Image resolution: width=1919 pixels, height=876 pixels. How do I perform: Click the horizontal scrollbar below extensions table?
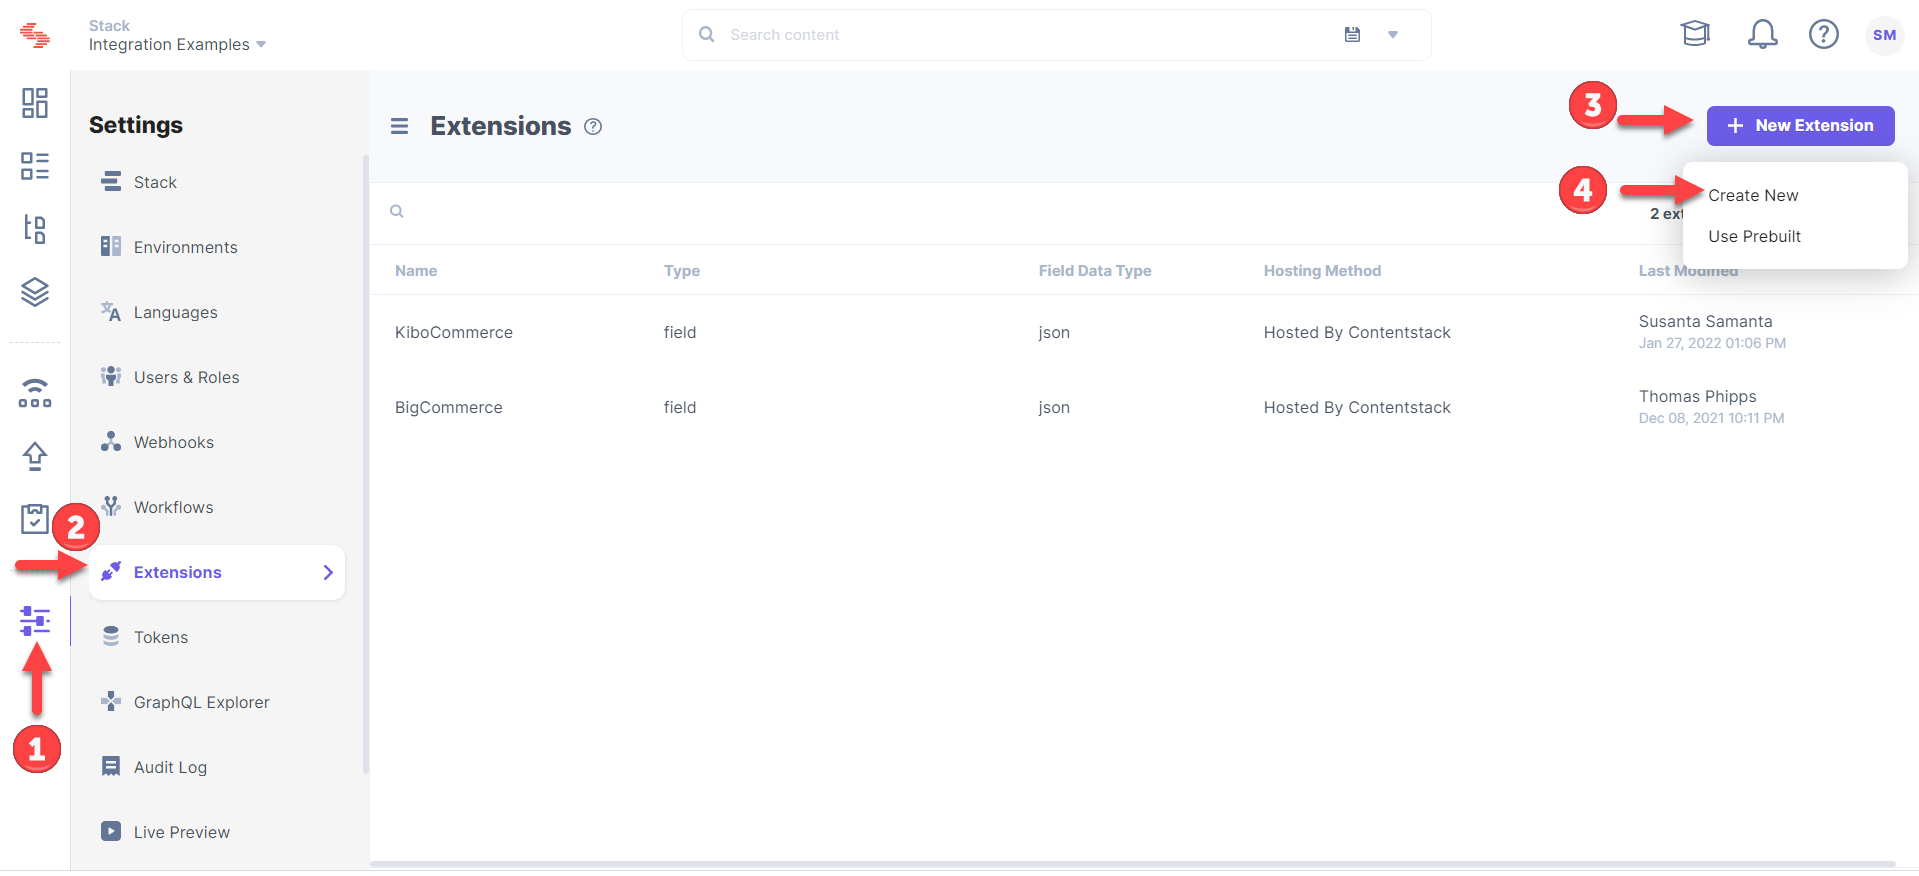pyautogui.click(x=1133, y=864)
